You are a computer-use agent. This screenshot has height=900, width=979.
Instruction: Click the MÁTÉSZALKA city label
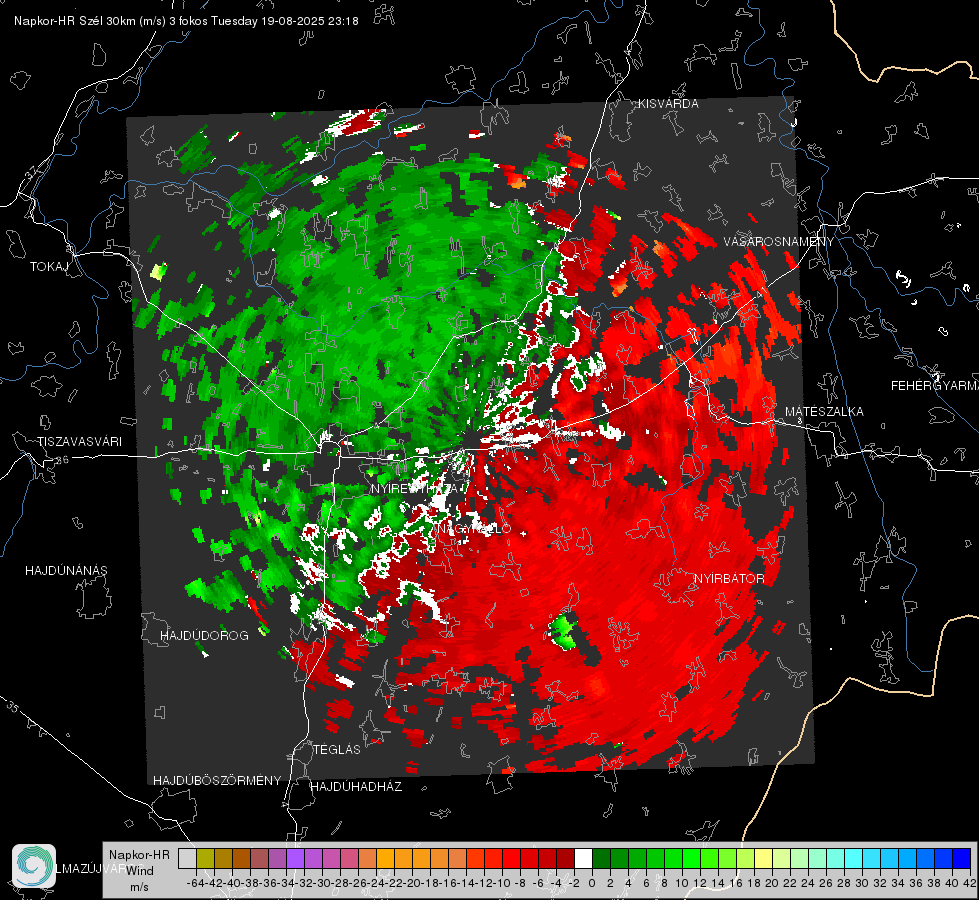coord(824,412)
